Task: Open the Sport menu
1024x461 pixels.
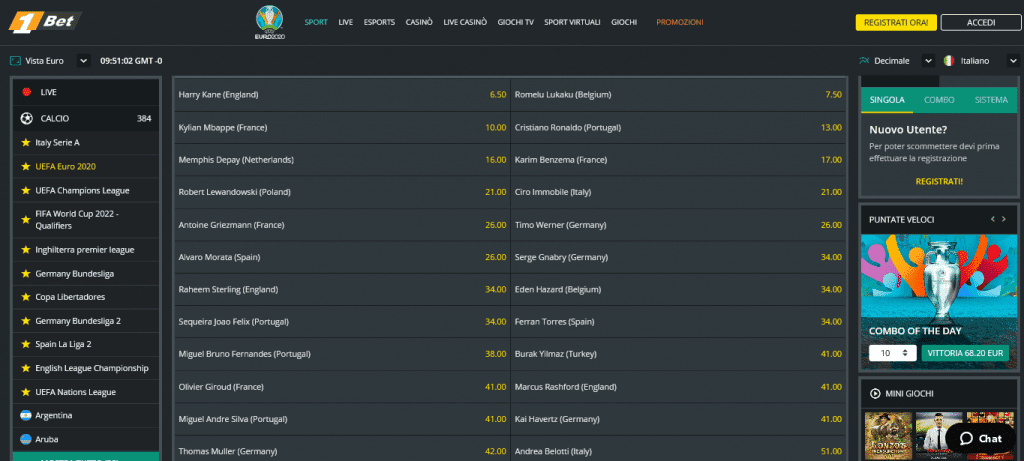Action: point(316,22)
